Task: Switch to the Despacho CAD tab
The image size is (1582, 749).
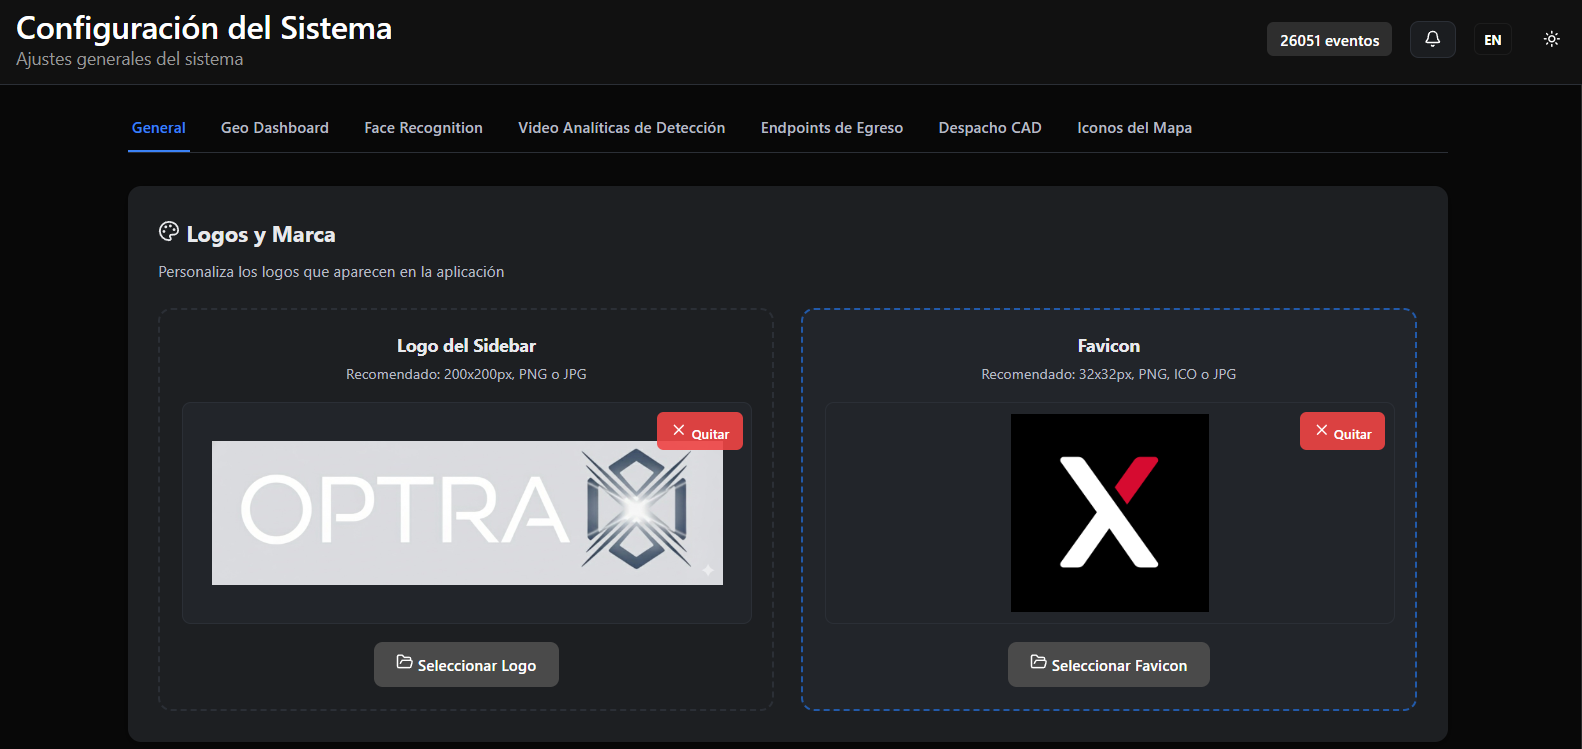Action: 990,128
